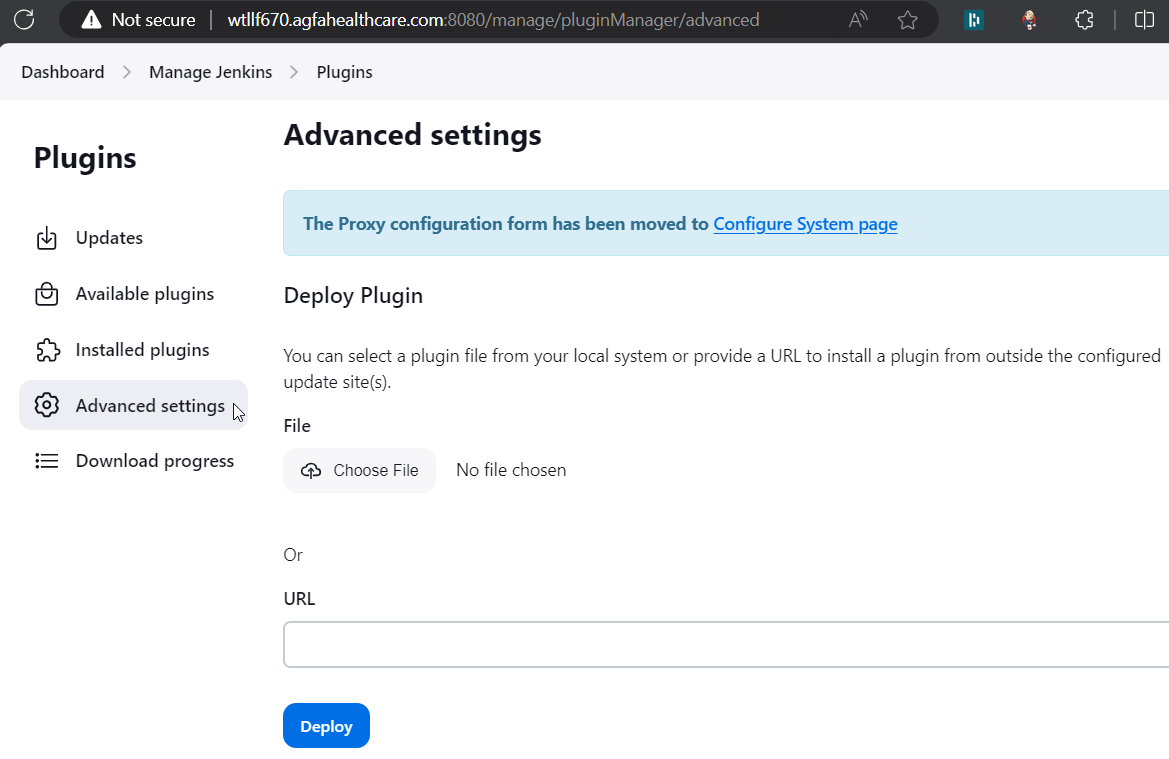The height and width of the screenshot is (759, 1169).
Task: Select Advanced settings in sidebar
Action: pos(133,405)
